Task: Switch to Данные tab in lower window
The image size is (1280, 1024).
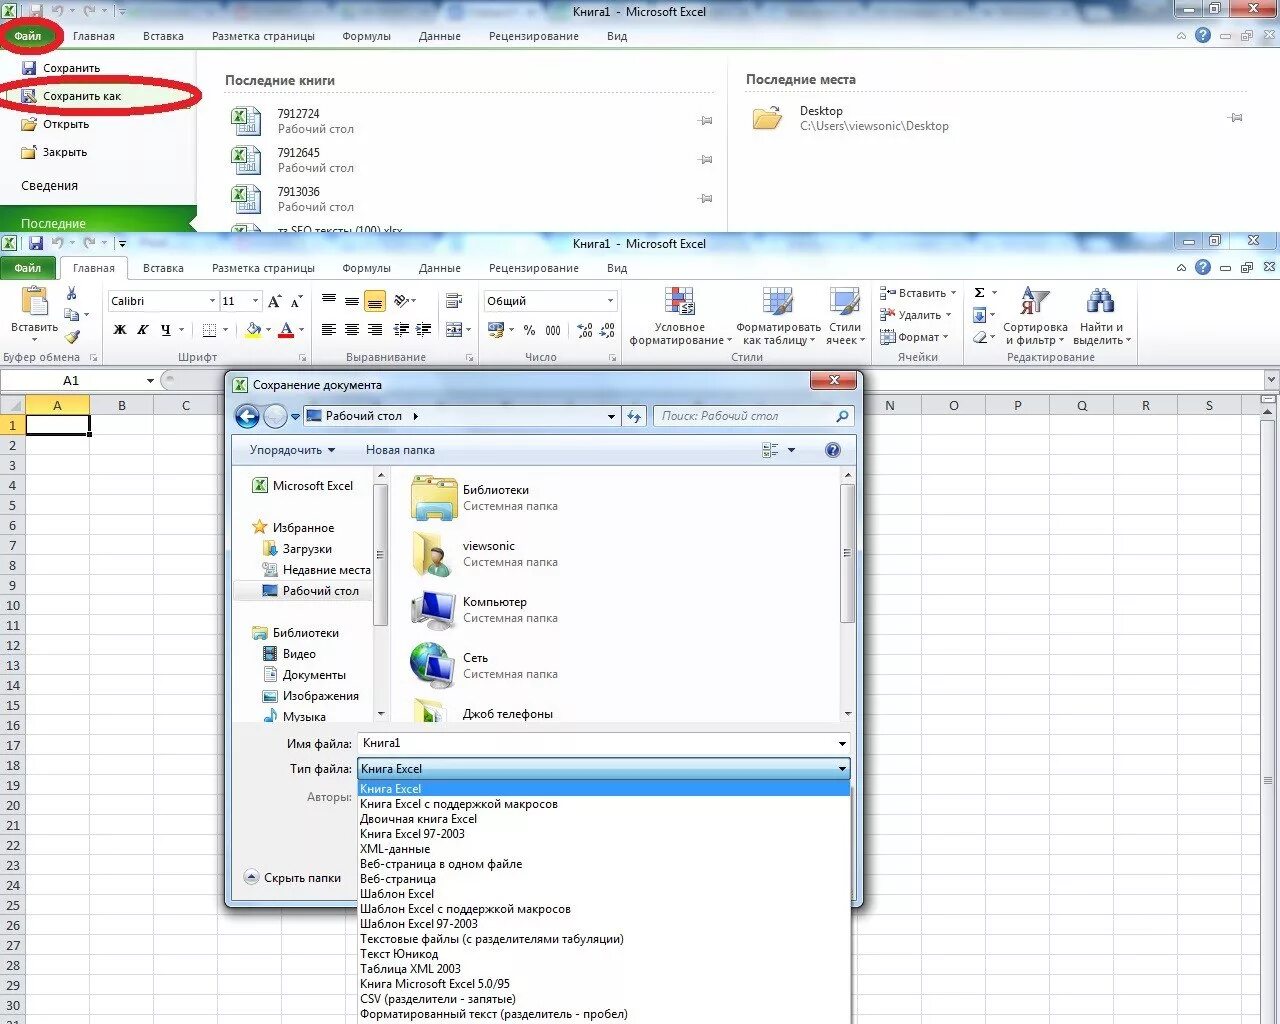Action: [x=440, y=268]
